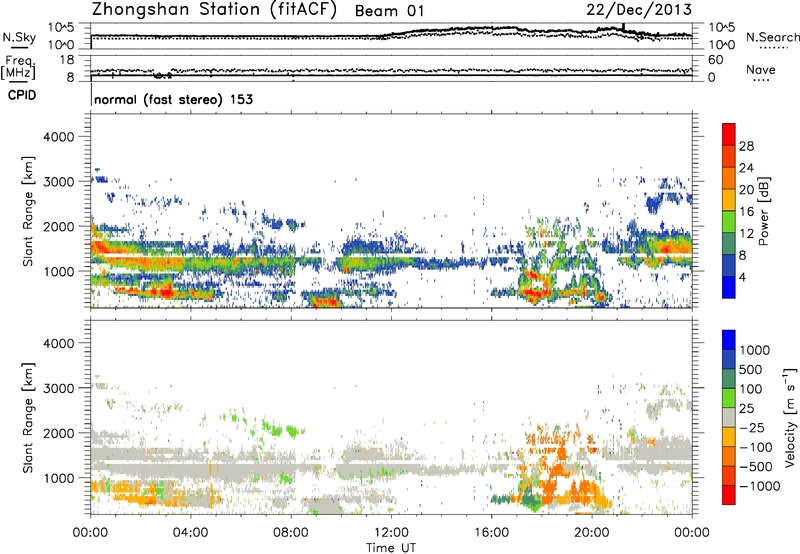
Task: Click 'Slant Range [km]' label of velocity panel
Action: pyautogui.click(x=28, y=417)
